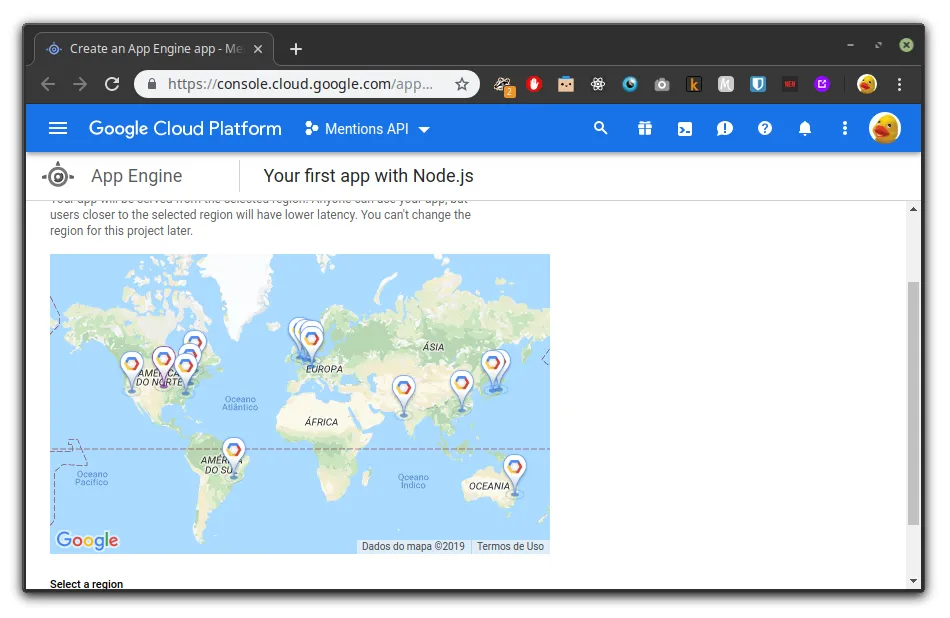Activate the Cloud Shell terminal

pyautogui.click(x=684, y=128)
